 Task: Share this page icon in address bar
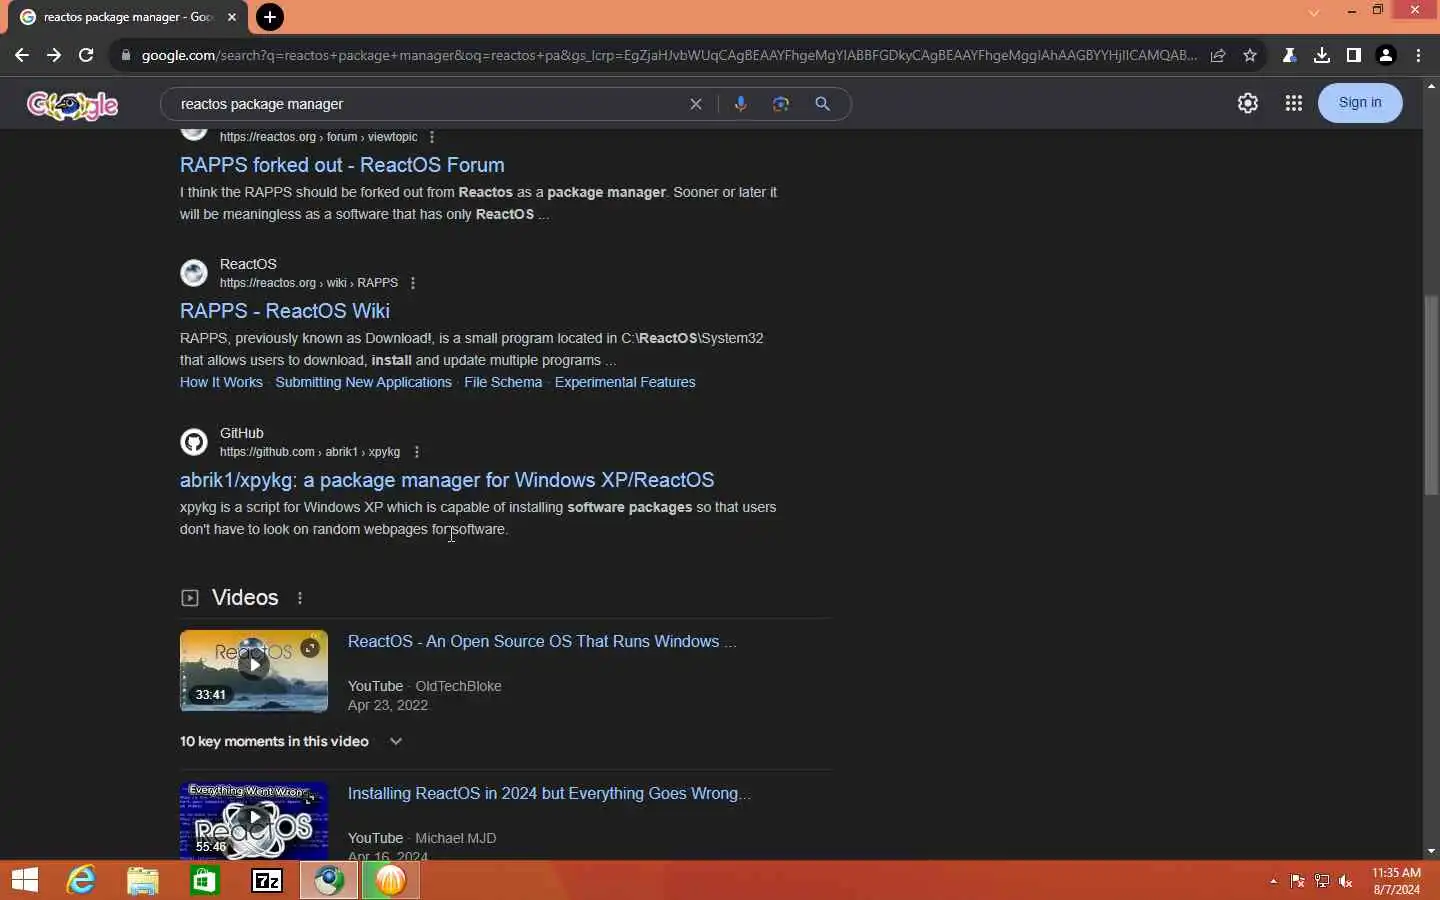point(1218,56)
